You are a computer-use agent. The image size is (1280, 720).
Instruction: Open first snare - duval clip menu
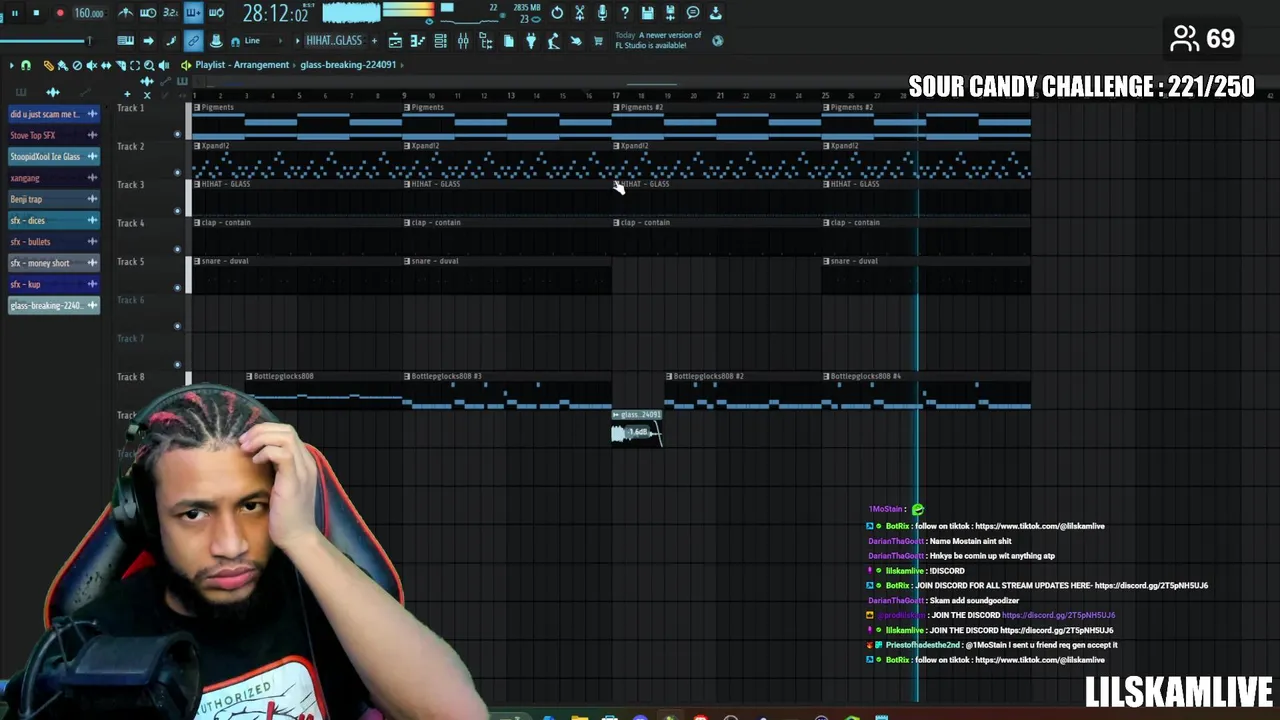coord(197,261)
